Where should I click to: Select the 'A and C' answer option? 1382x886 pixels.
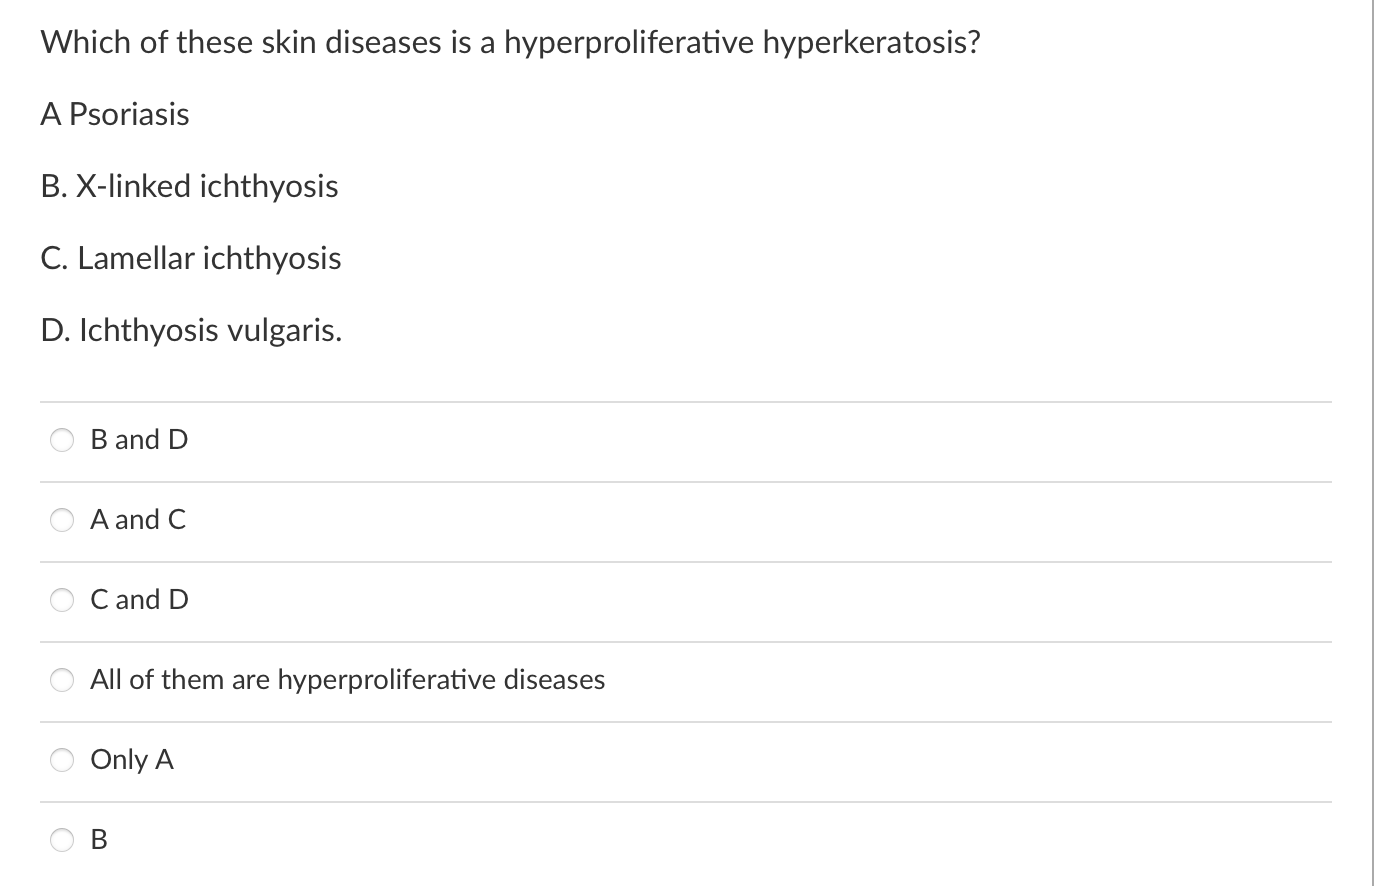tap(62, 519)
